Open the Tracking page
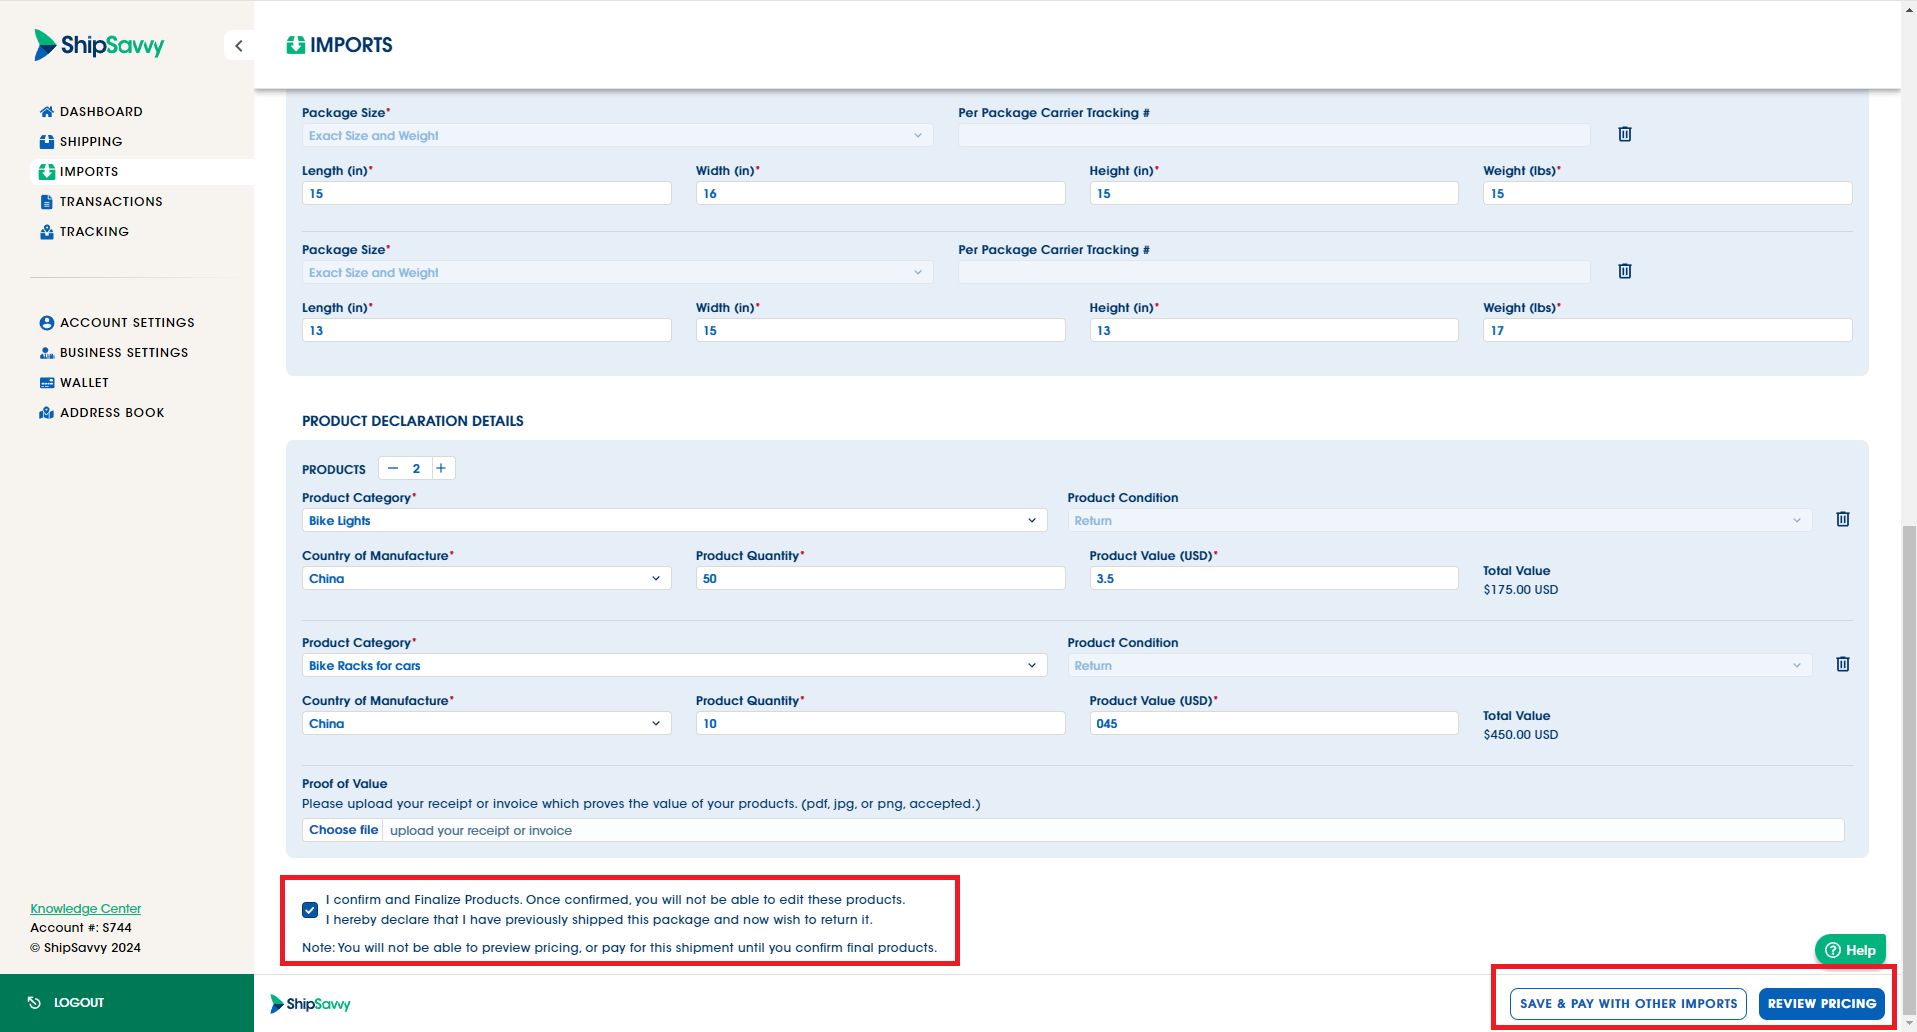 click(x=84, y=232)
